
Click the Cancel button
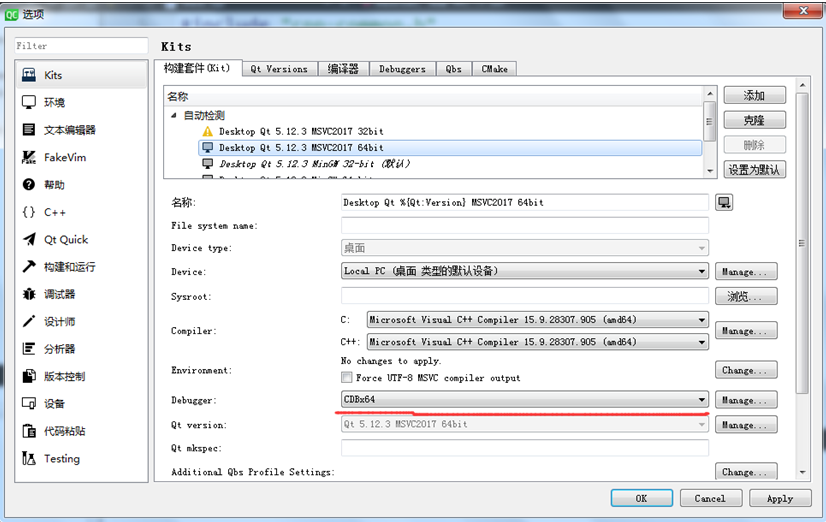click(711, 498)
